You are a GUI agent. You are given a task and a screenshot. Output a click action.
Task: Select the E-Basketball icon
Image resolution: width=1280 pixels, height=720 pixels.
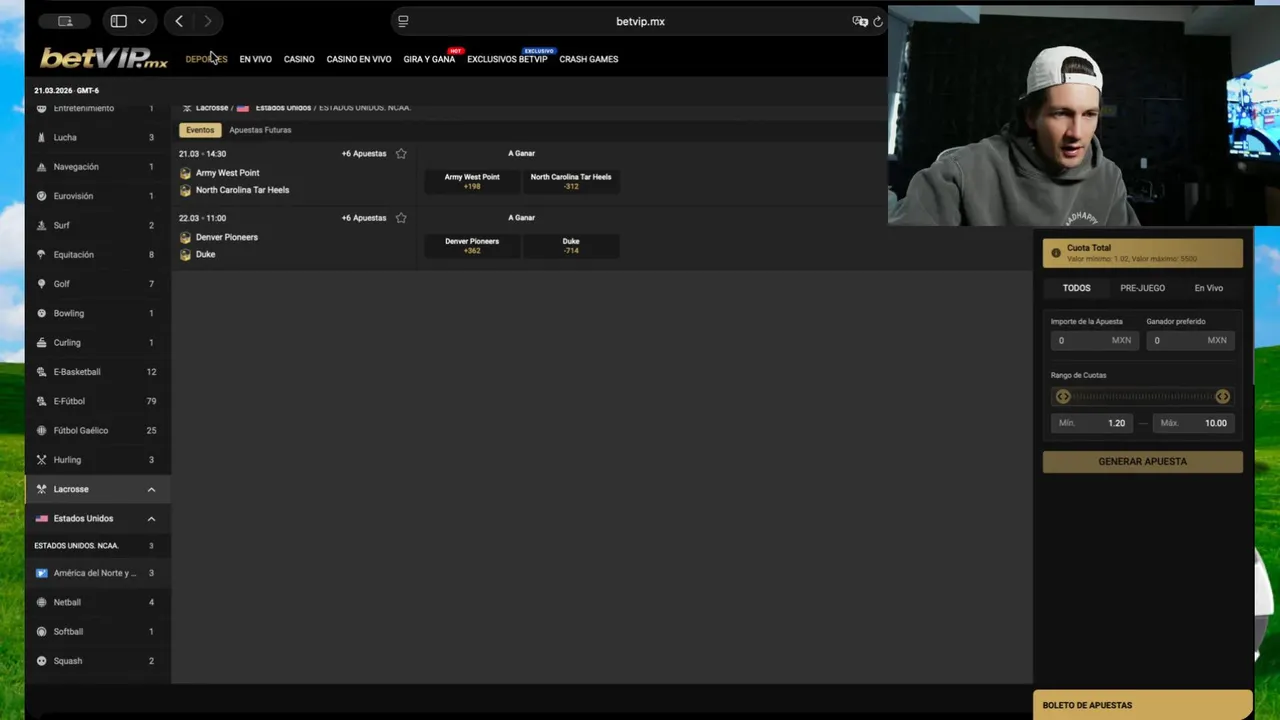click(x=41, y=372)
